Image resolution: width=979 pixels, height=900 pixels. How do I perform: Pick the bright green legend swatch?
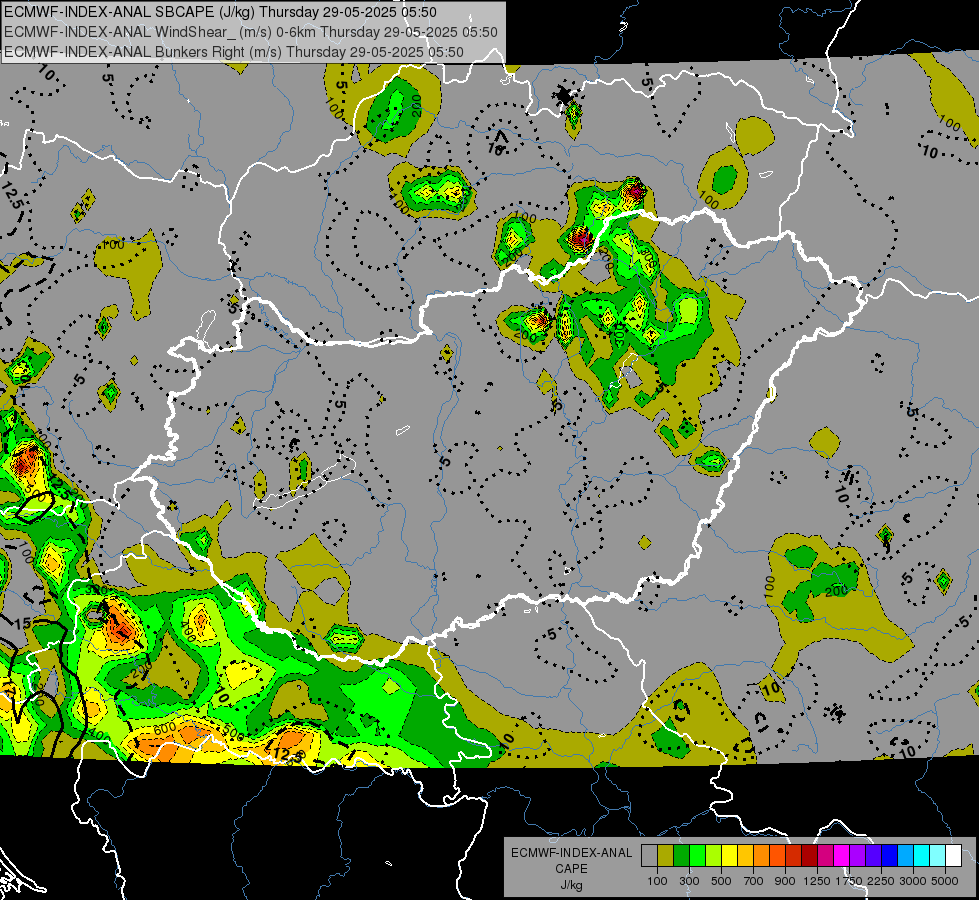pyautogui.click(x=697, y=856)
